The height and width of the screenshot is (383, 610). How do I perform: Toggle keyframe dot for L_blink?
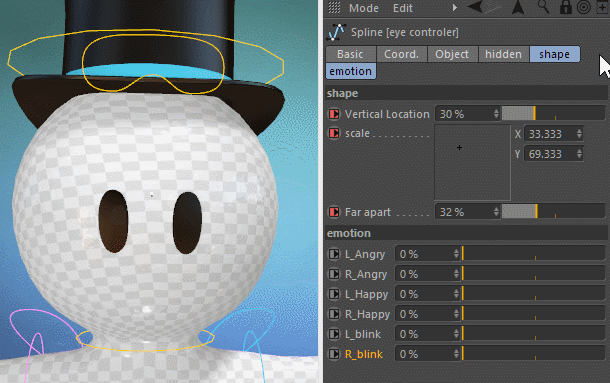point(334,334)
